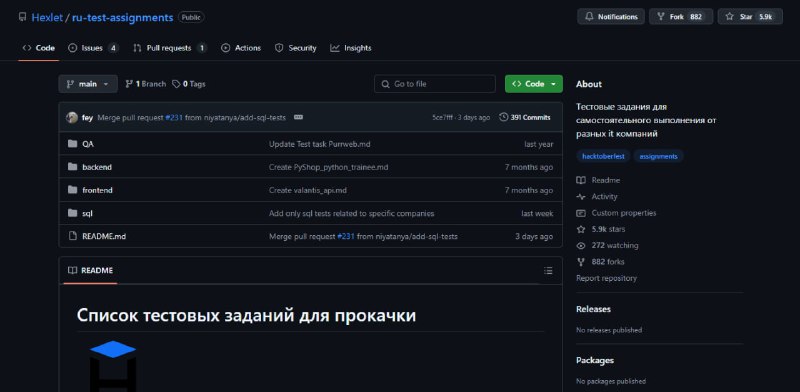Click the assignments topic tag
800x392 pixels.
point(659,157)
